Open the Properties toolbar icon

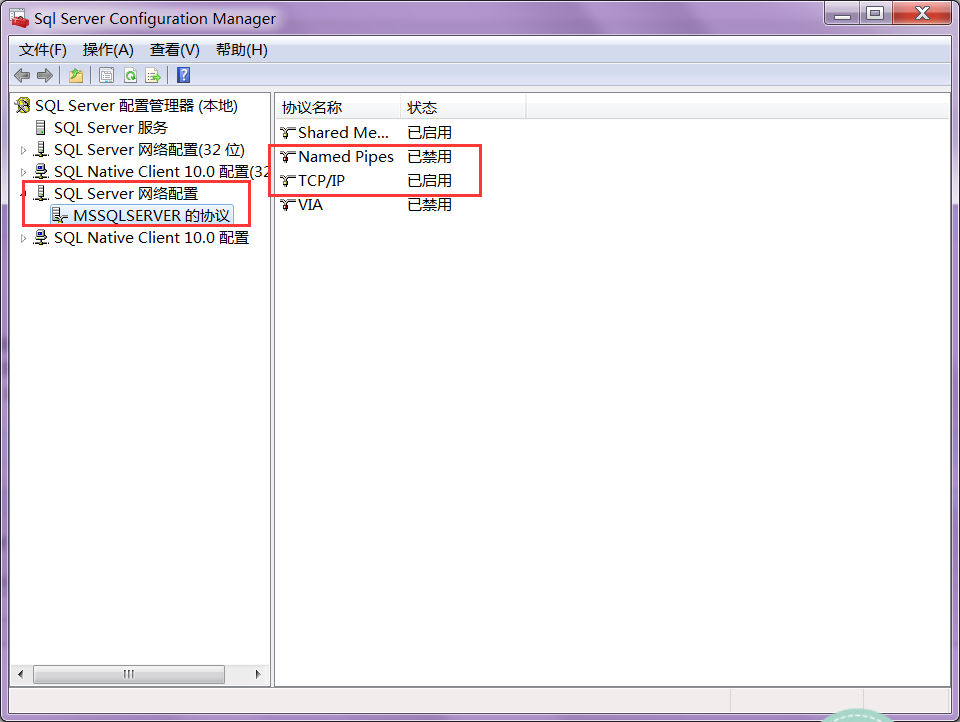coord(107,75)
